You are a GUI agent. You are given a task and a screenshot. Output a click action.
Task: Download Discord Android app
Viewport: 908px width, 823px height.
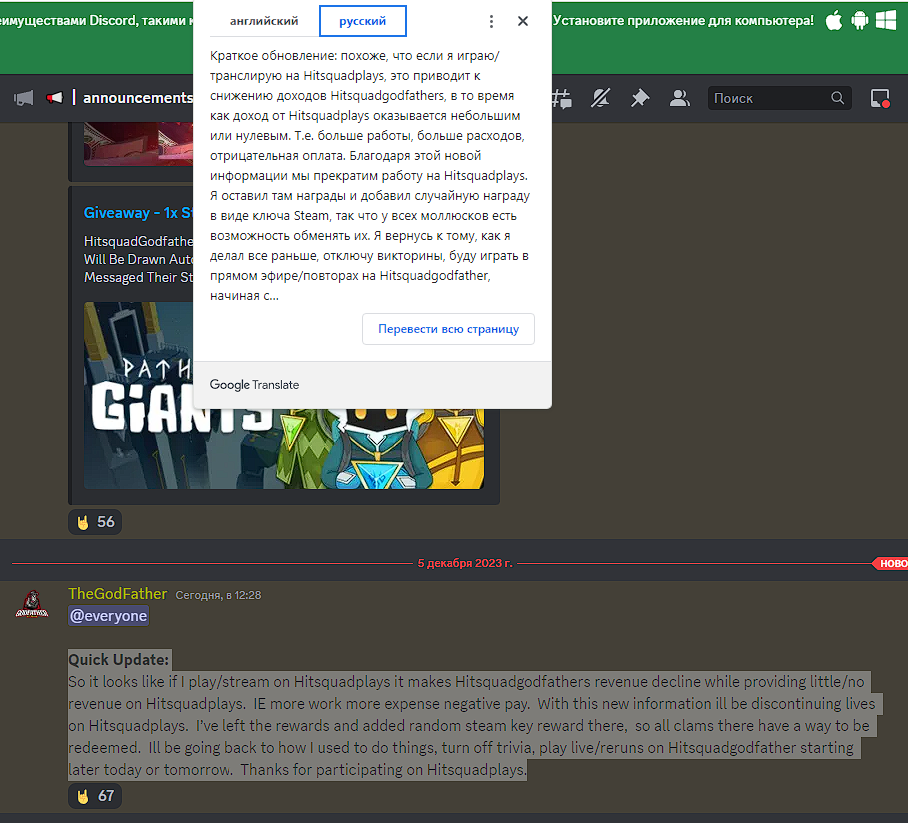point(860,21)
